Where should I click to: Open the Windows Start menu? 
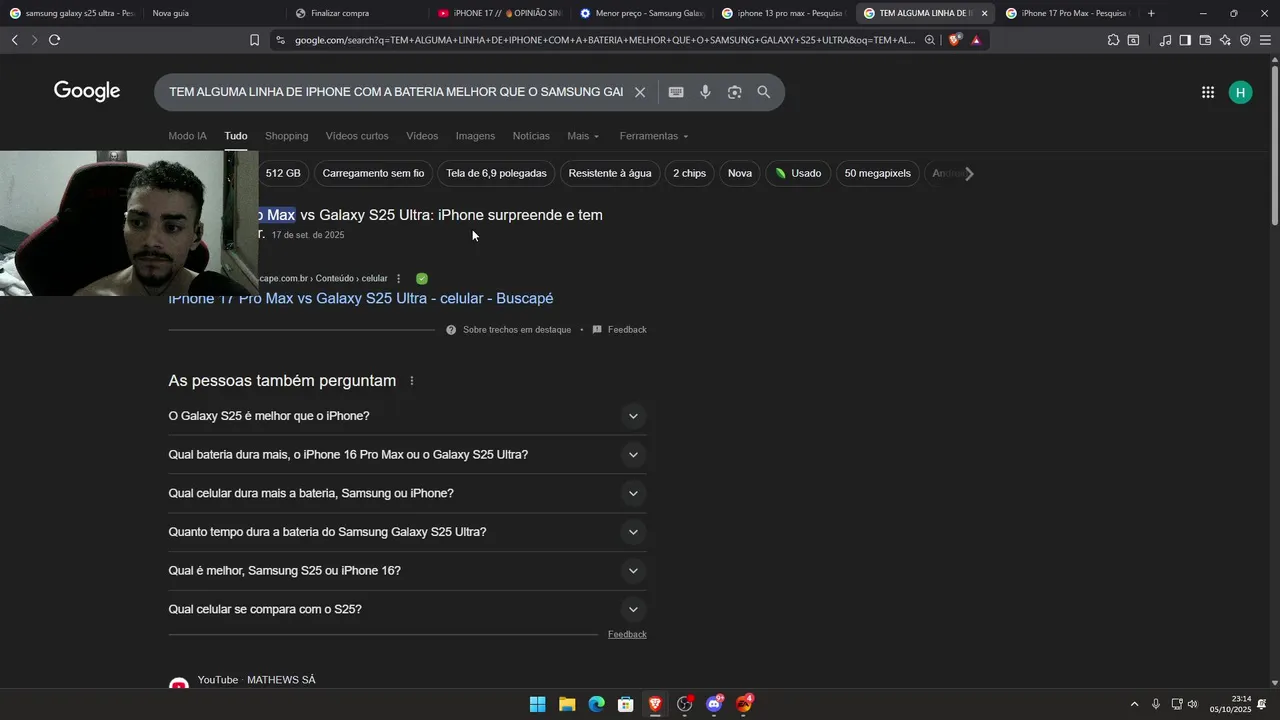(x=537, y=704)
